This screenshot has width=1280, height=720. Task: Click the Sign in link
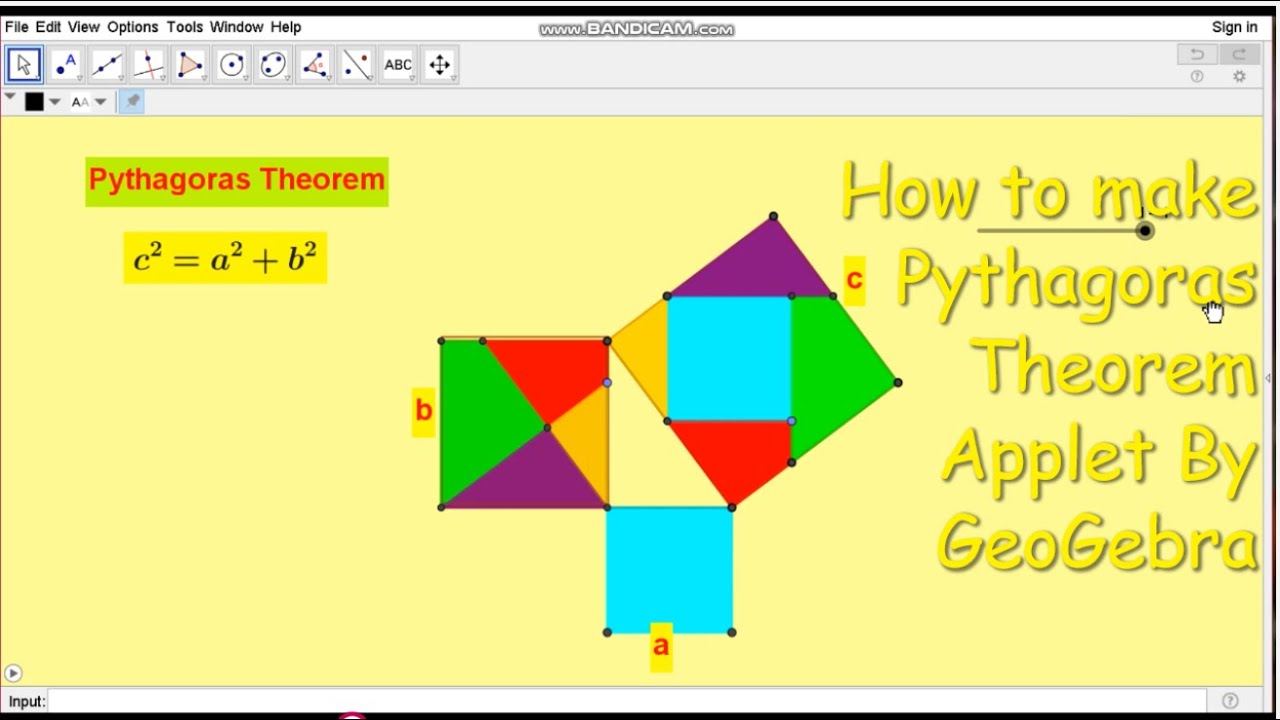[x=1235, y=27]
